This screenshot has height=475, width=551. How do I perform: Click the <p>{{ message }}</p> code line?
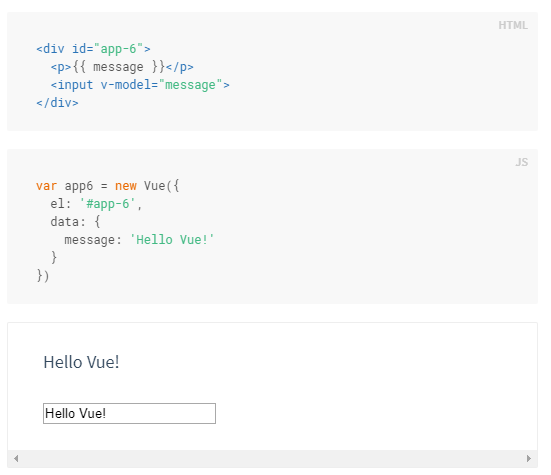coord(122,67)
